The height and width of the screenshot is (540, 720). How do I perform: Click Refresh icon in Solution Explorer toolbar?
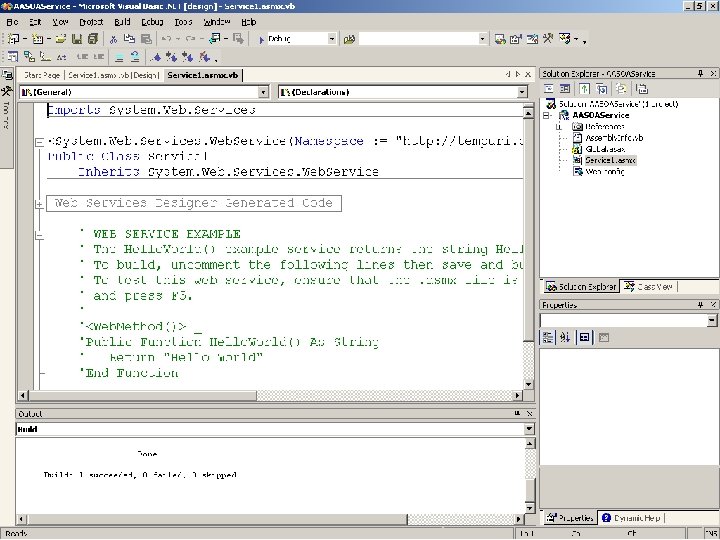click(584, 88)
